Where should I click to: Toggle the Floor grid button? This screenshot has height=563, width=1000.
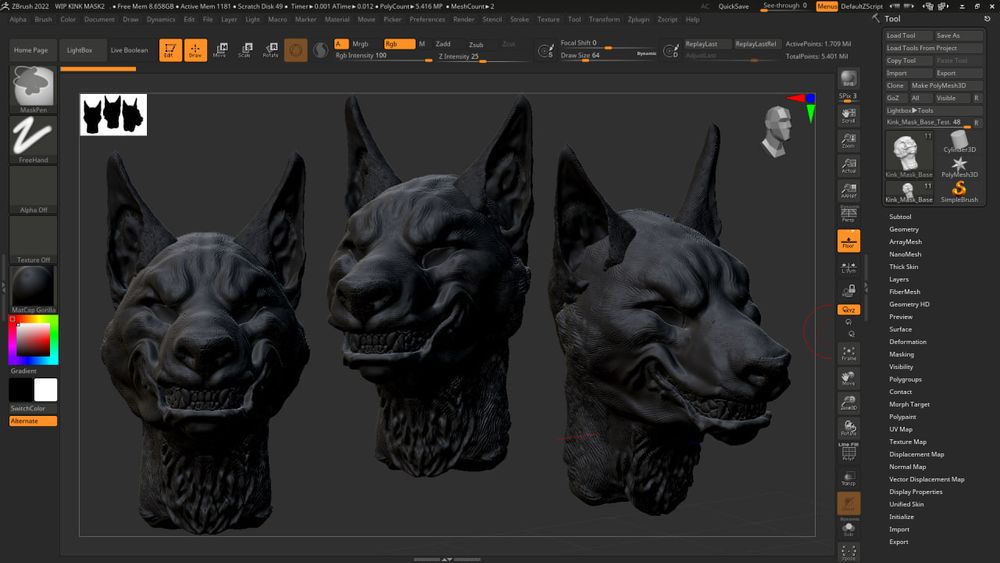(x=848, y=240)
